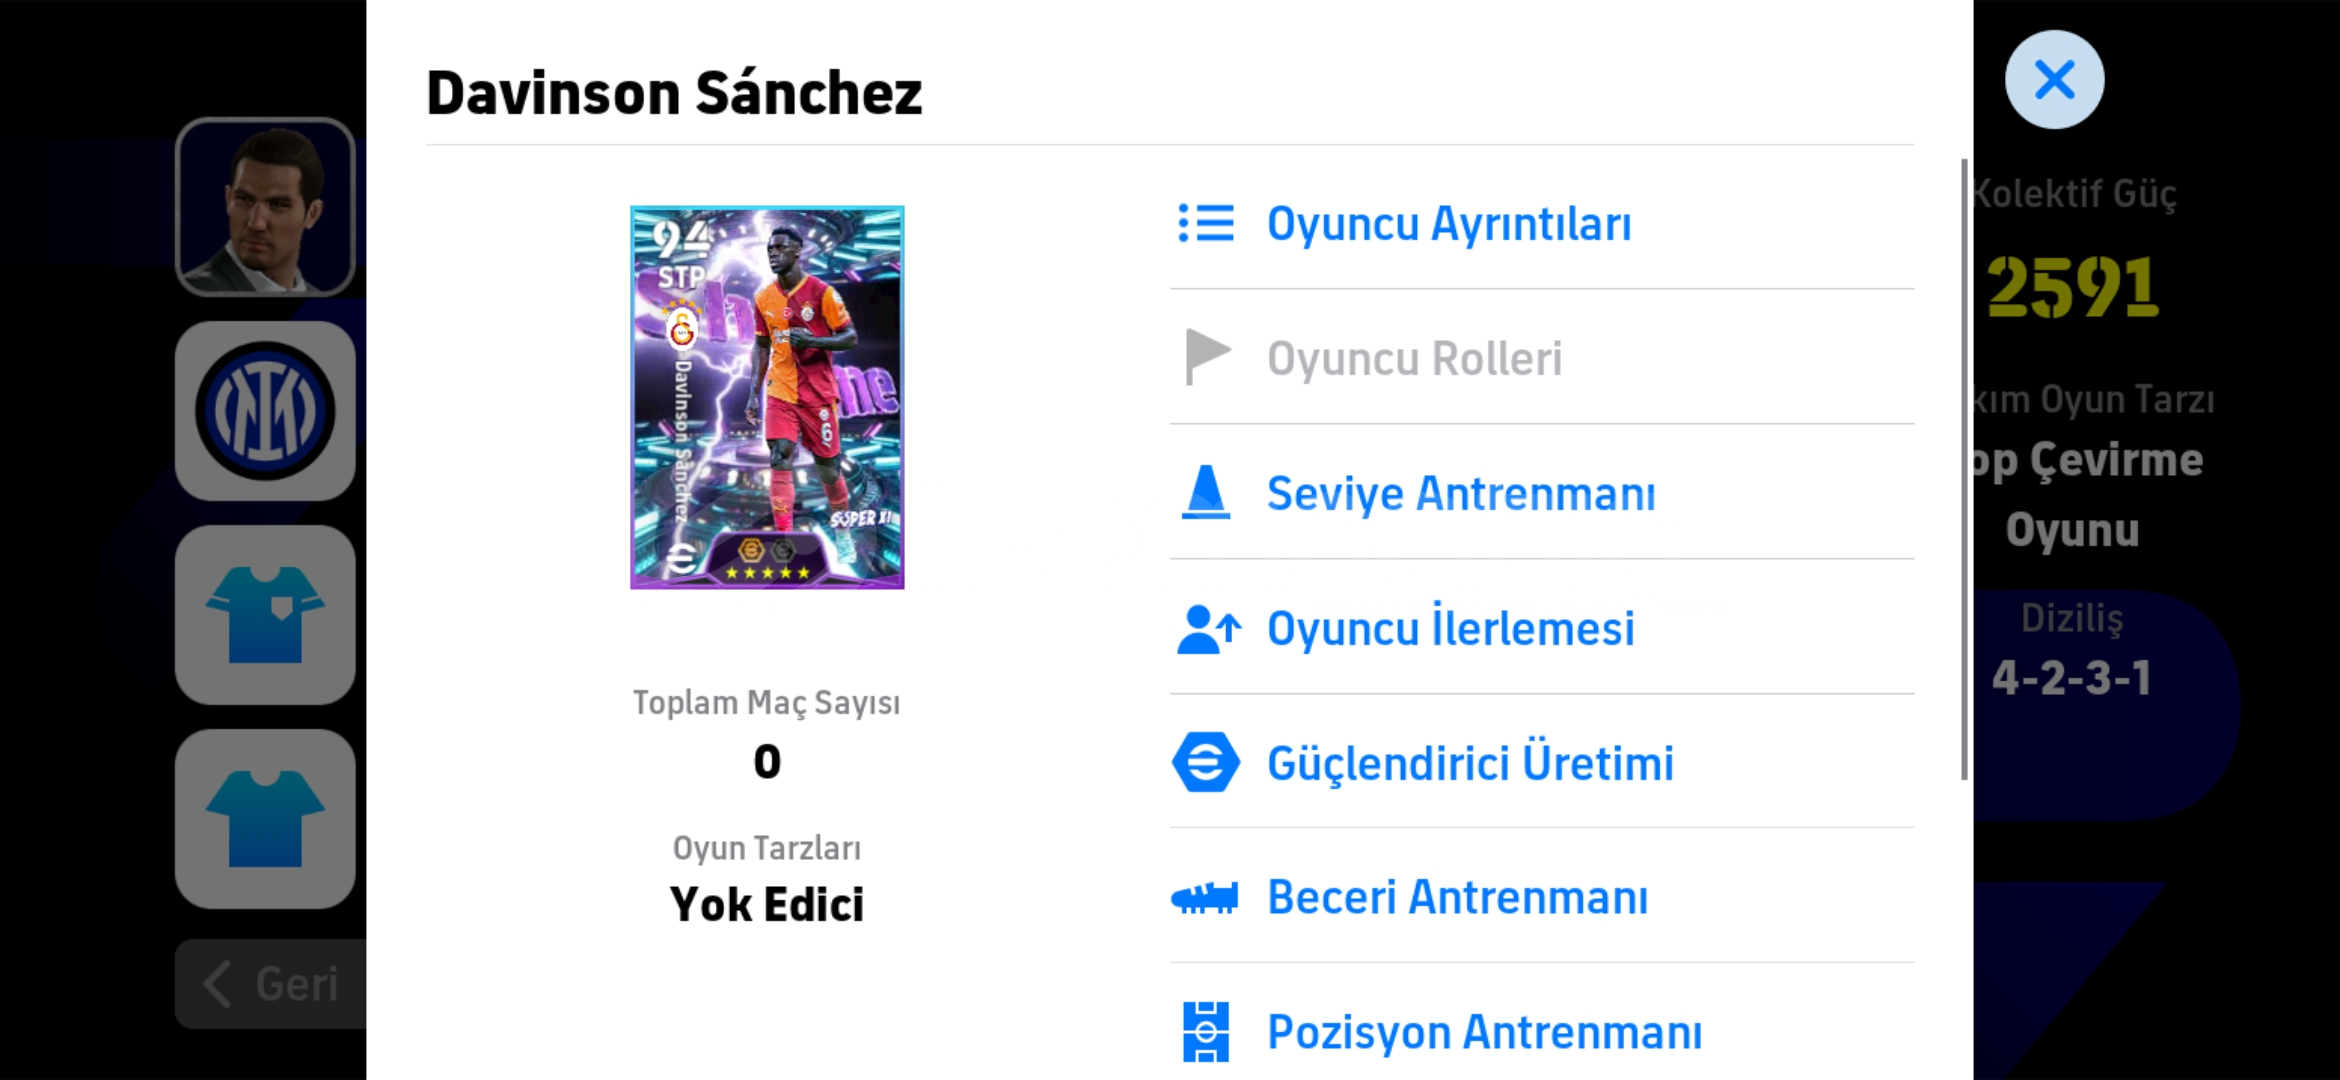Viewport: 2340px width, 1080px height.
Task: Click the Pozisyon Antrenmanı pitch icon
Action: click(x=1206, y=1032)
